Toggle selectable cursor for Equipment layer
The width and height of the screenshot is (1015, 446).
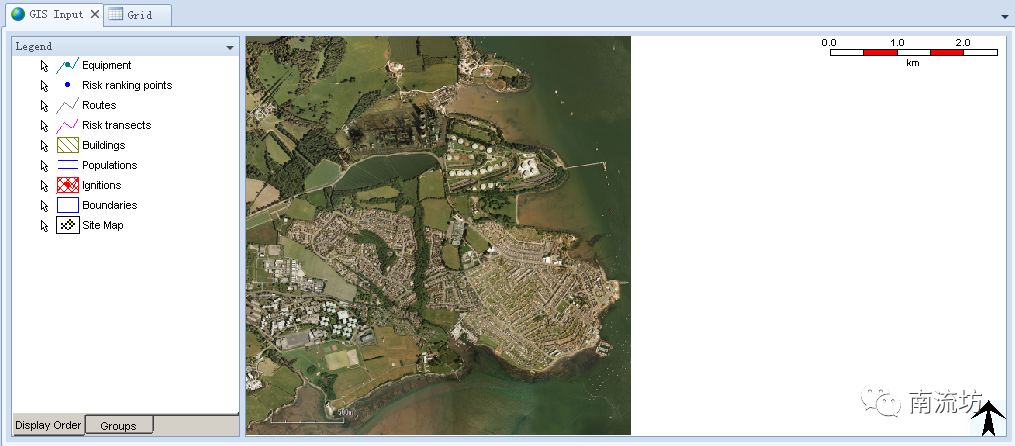coord(44,66)
